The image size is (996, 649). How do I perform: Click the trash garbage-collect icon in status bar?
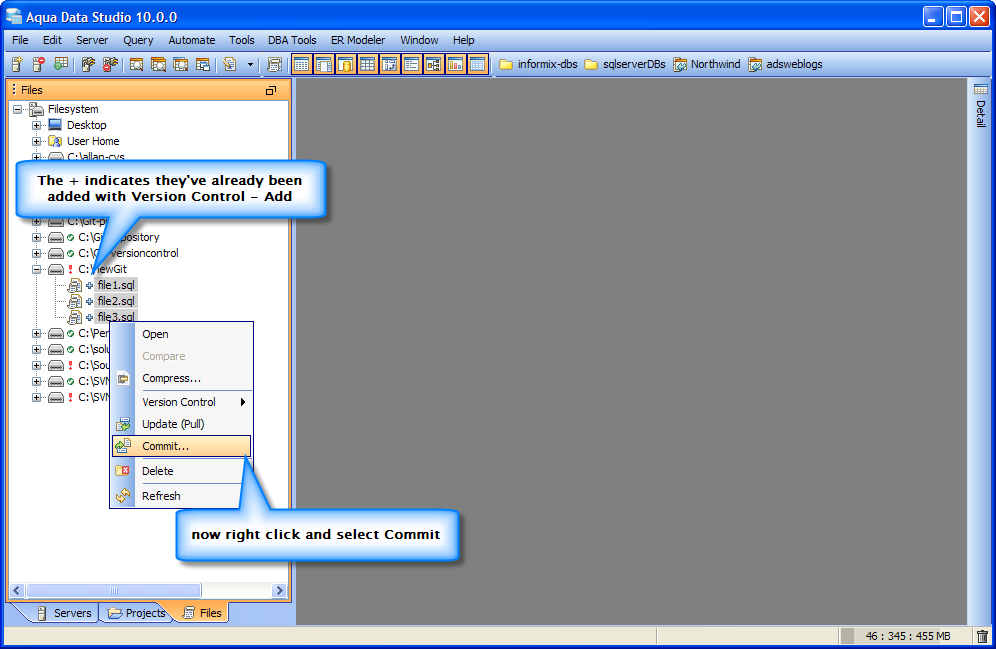click(982, 636)
